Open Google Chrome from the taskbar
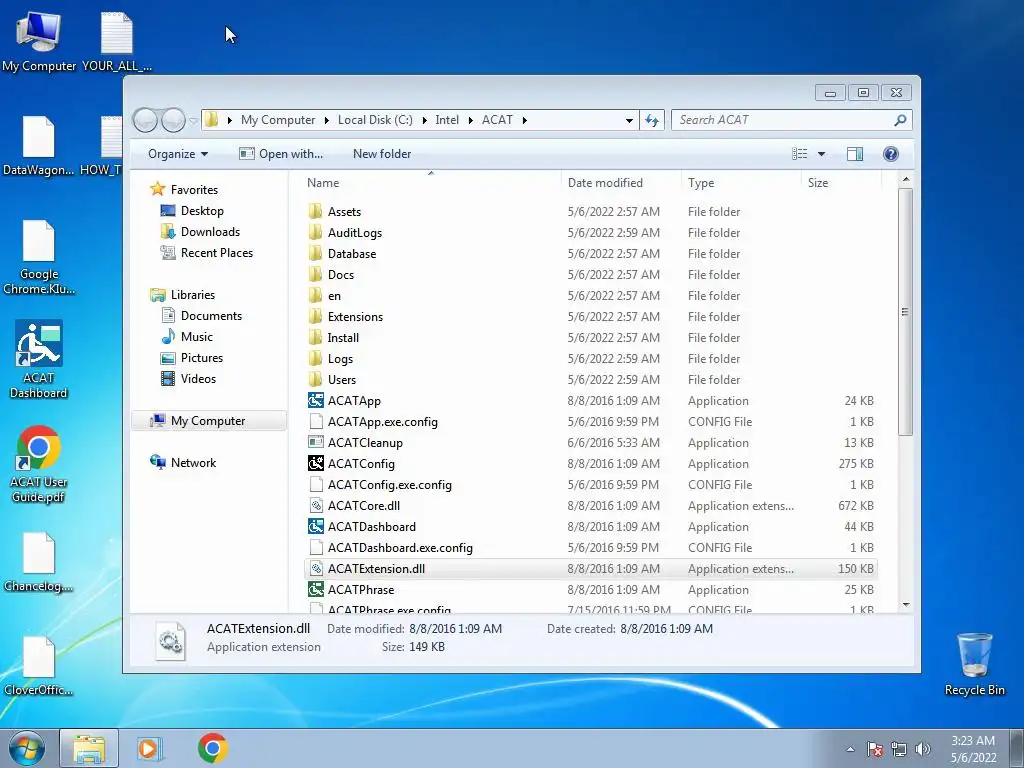The width and height of the screenshot is (1024, 768). tap(212, 748)
